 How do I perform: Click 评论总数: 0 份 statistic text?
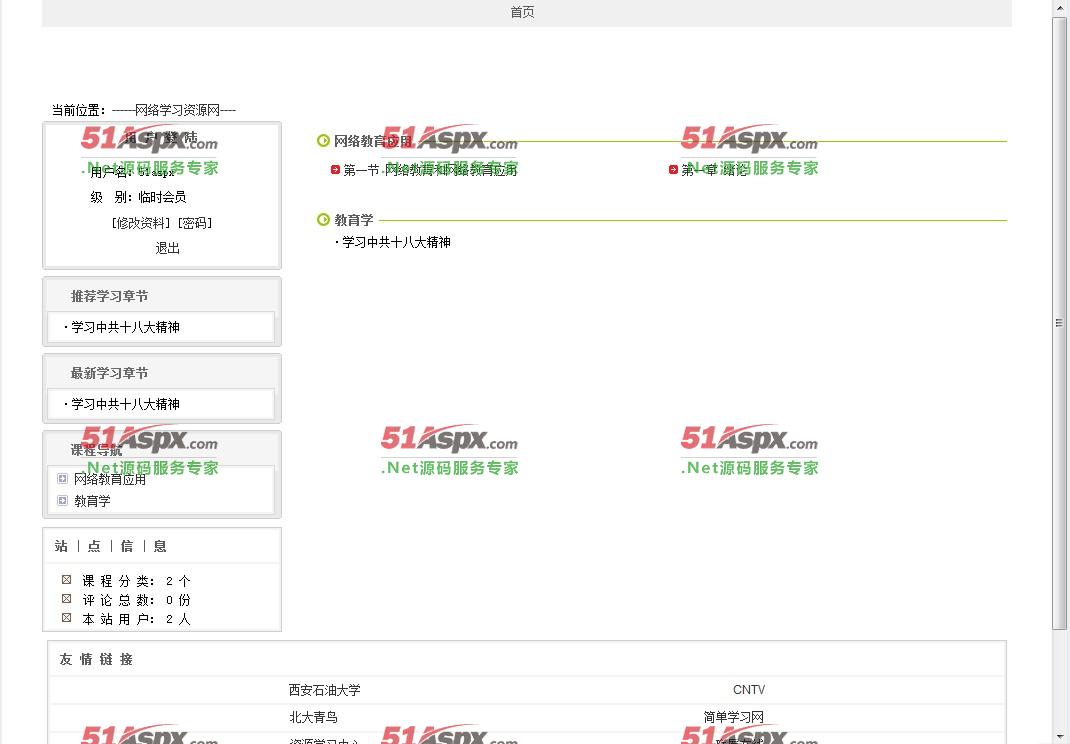pos(136,600)
